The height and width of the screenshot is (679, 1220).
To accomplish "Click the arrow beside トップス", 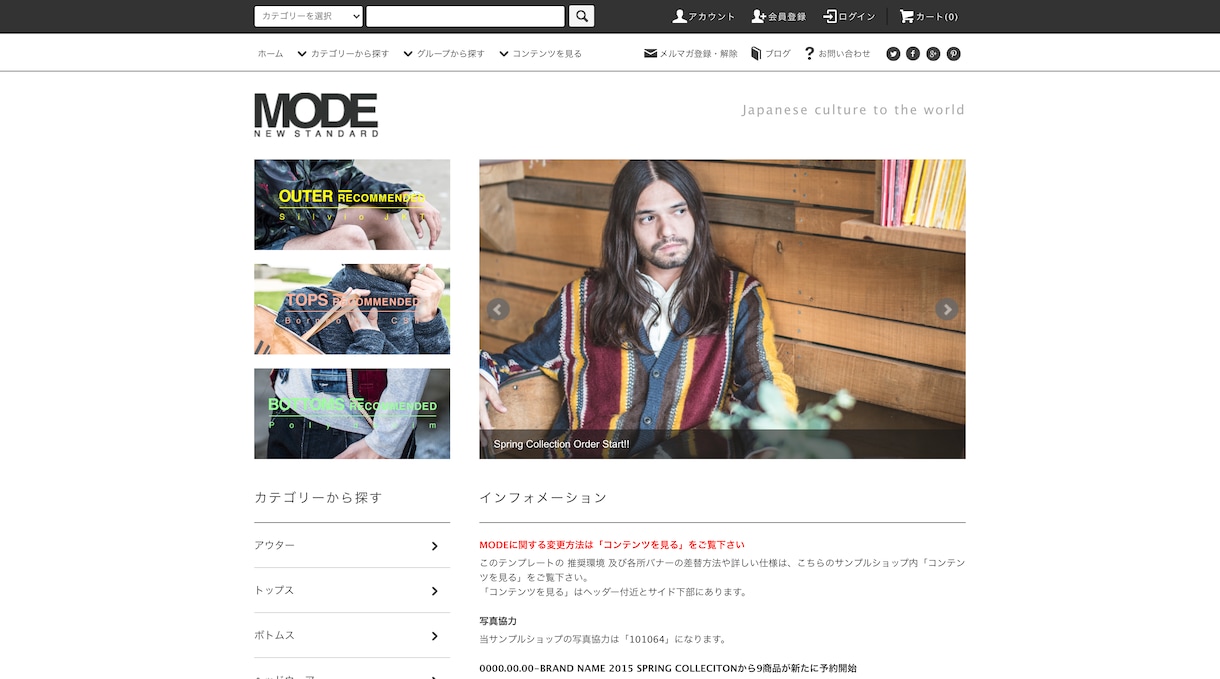I will coord(434,591).
